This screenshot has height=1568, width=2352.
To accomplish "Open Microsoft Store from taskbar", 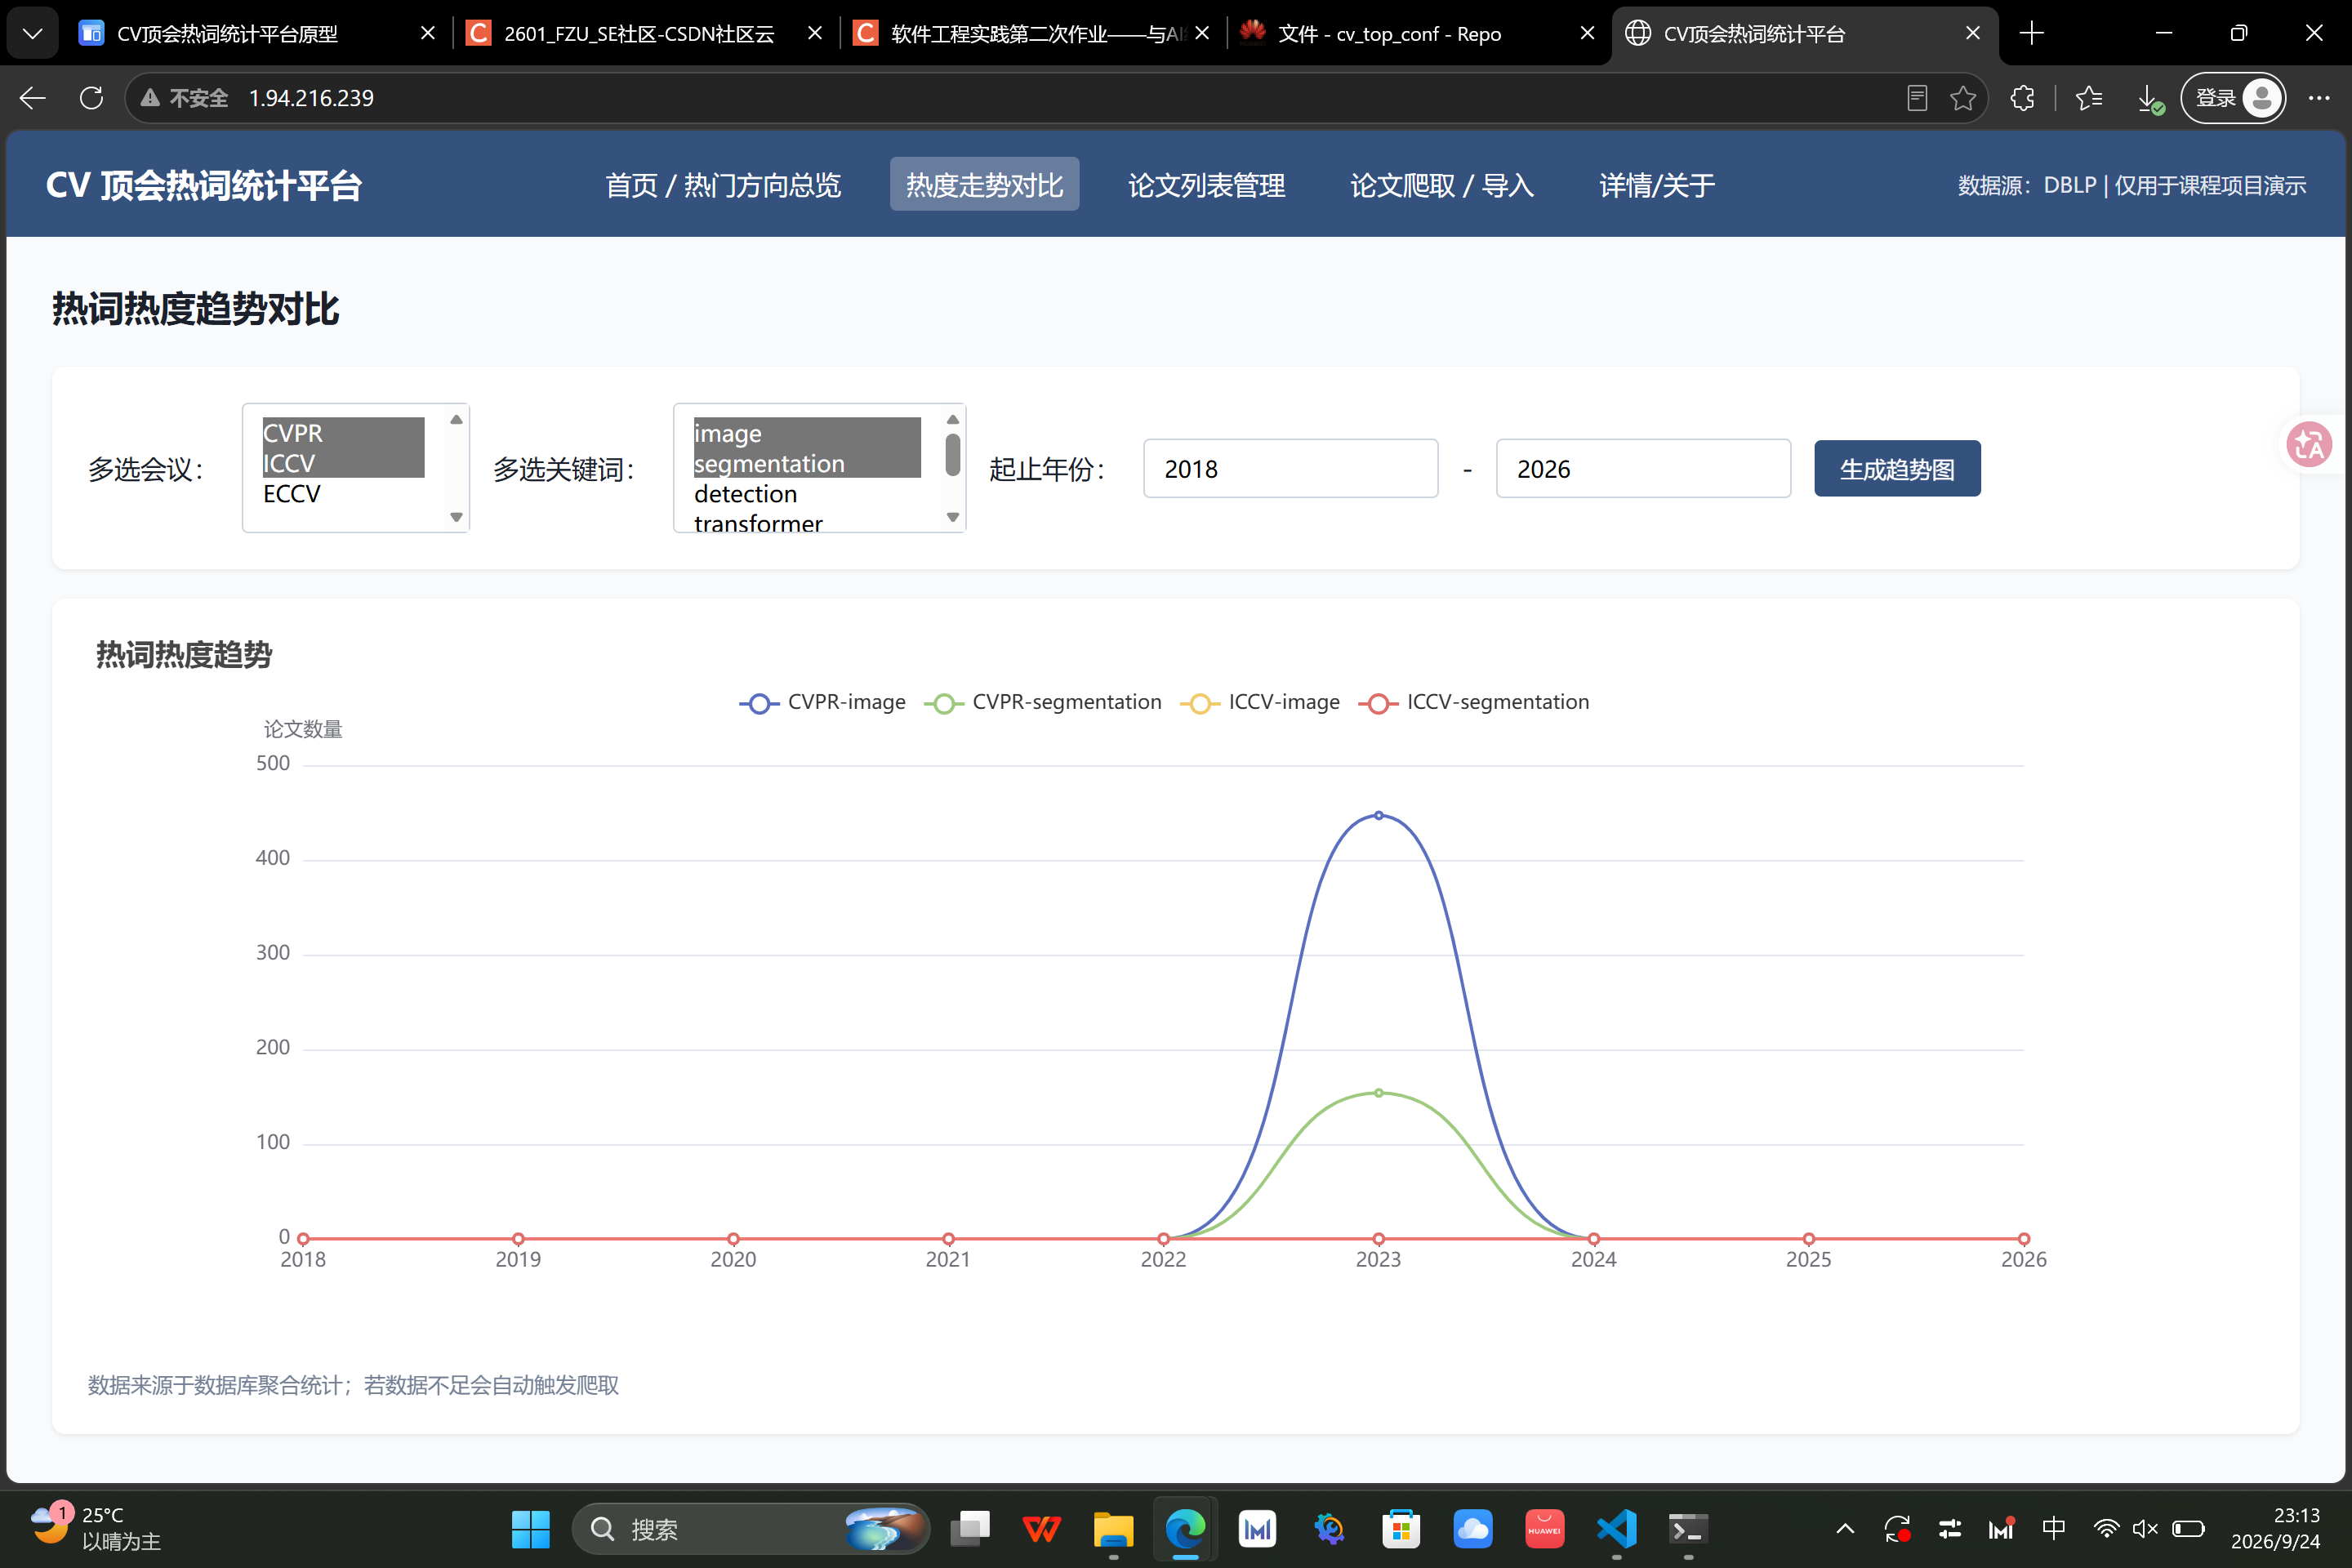I will tap(1401, 1528).
